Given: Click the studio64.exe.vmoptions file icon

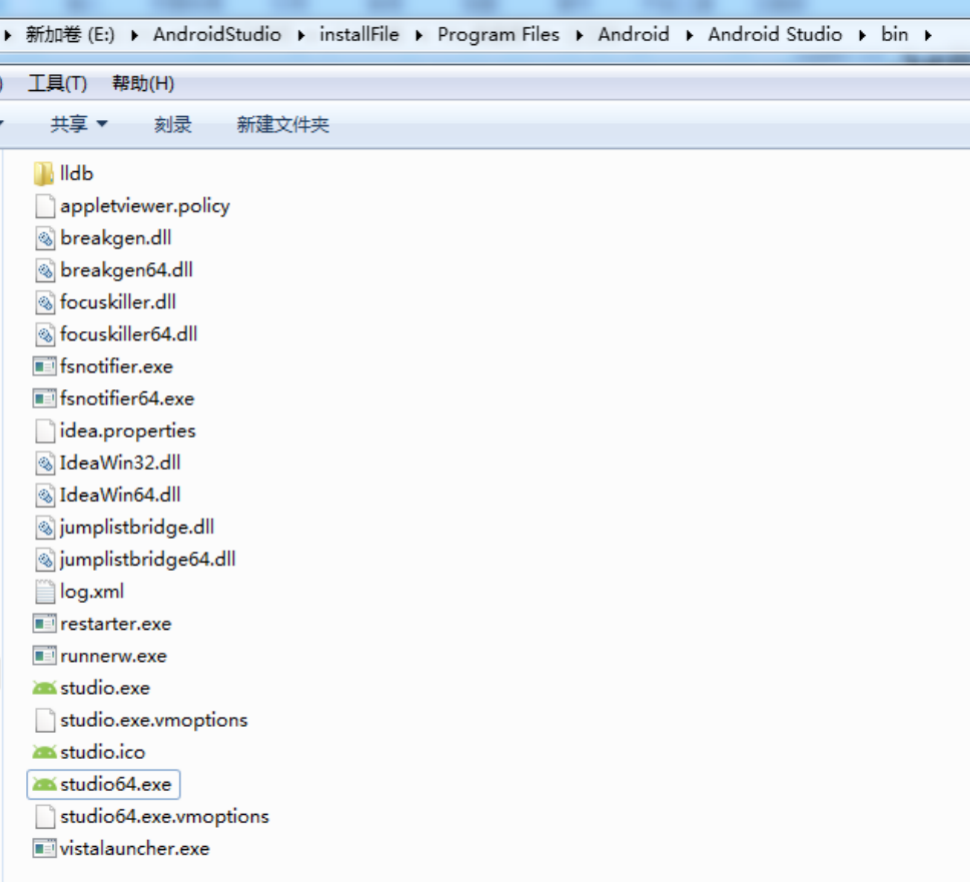Looking at the screenshot, I should [x=45, y=817].
